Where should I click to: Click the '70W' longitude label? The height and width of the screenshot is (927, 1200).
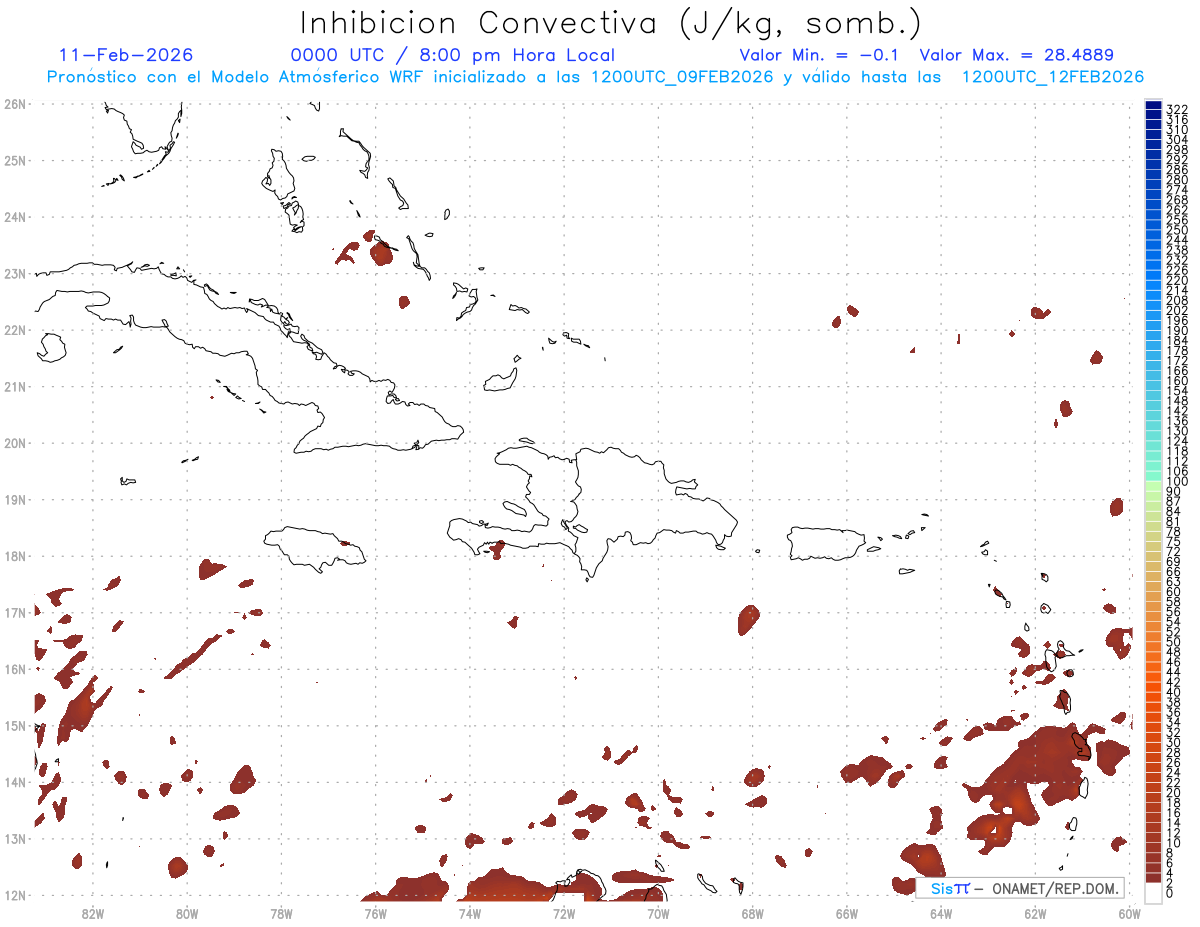[658, 913]
